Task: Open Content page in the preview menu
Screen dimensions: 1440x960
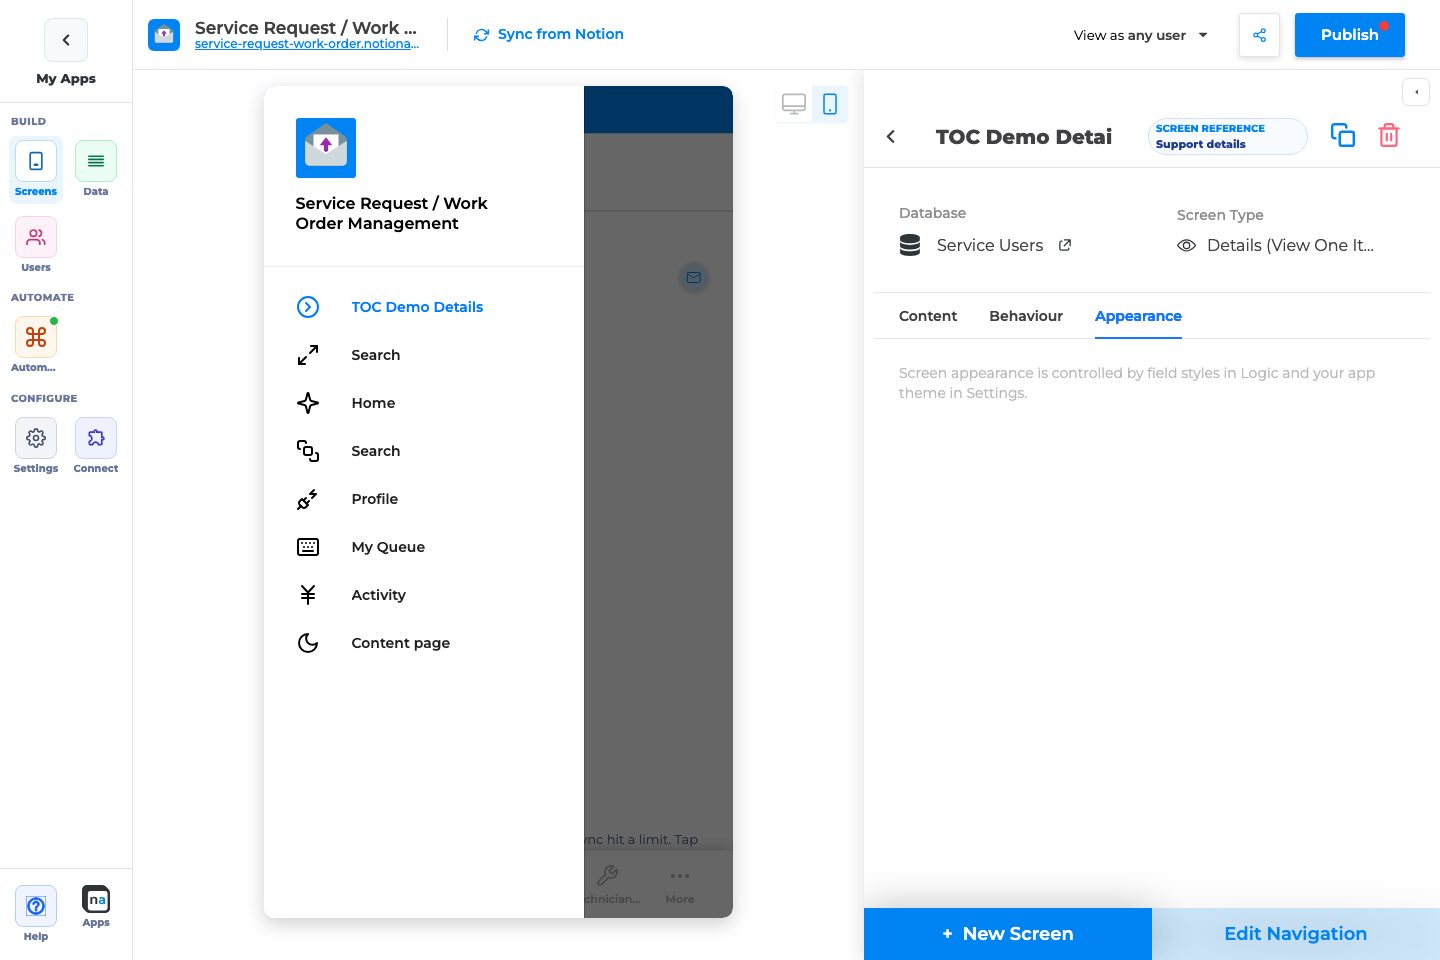Action: tap(423, 643)
